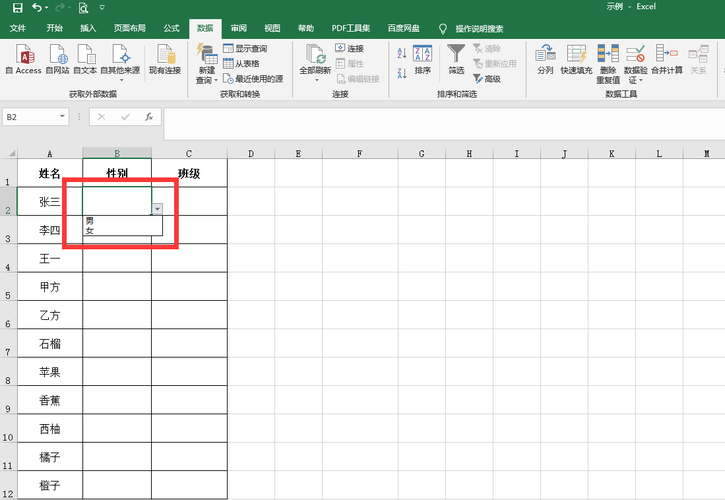Click the Undo arrow icon
Viewport: 725px width, 500px height.
37,7
